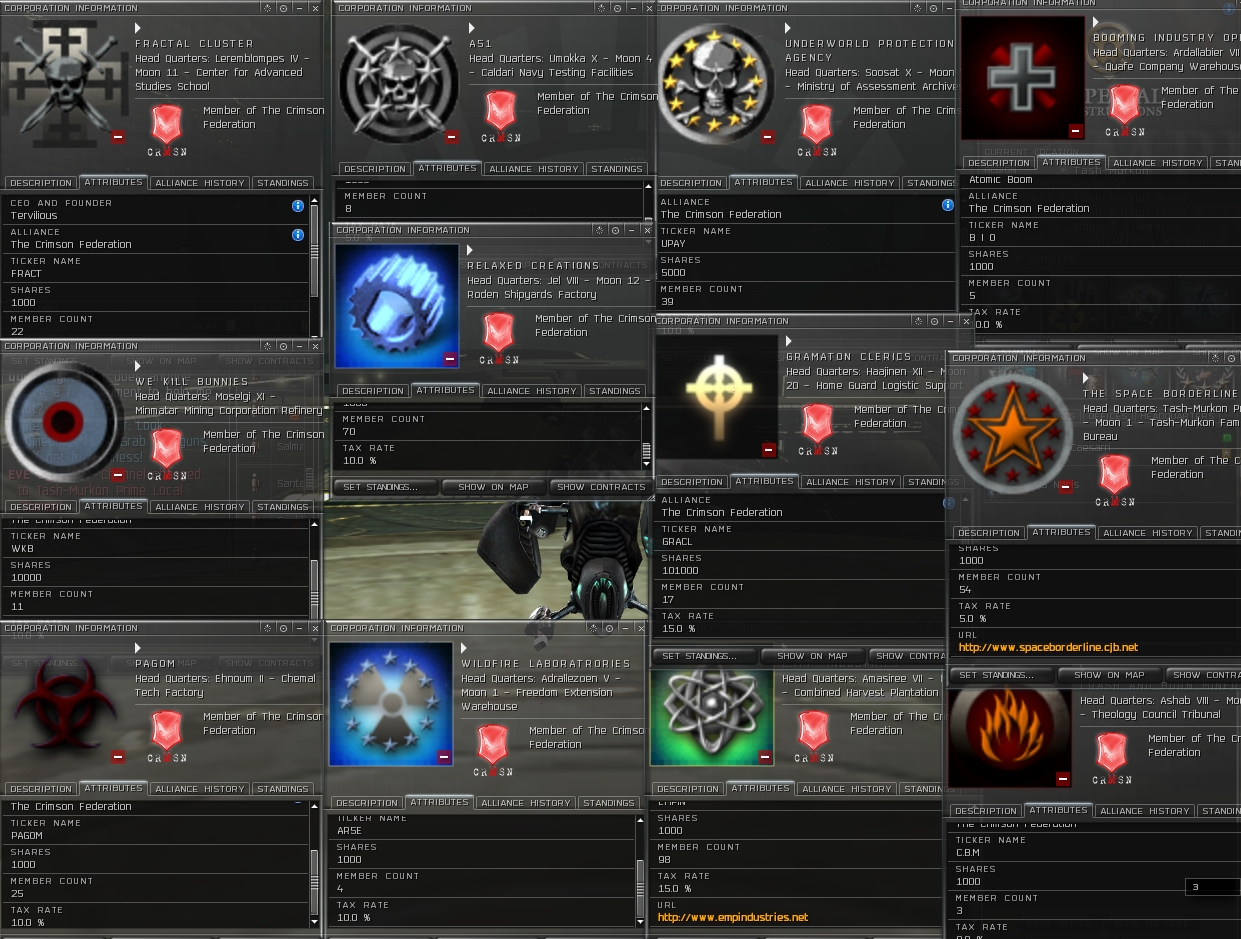Expand the triangle menu above Fractal Cluster name
1241x939 pixels.
coord(138,29)
